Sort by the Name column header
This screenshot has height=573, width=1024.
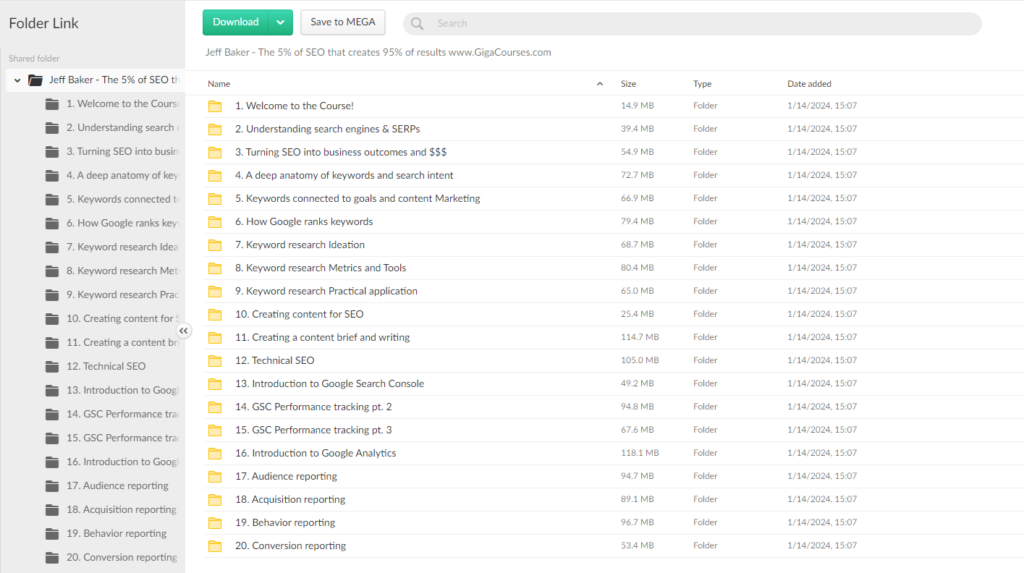point(219,84)
